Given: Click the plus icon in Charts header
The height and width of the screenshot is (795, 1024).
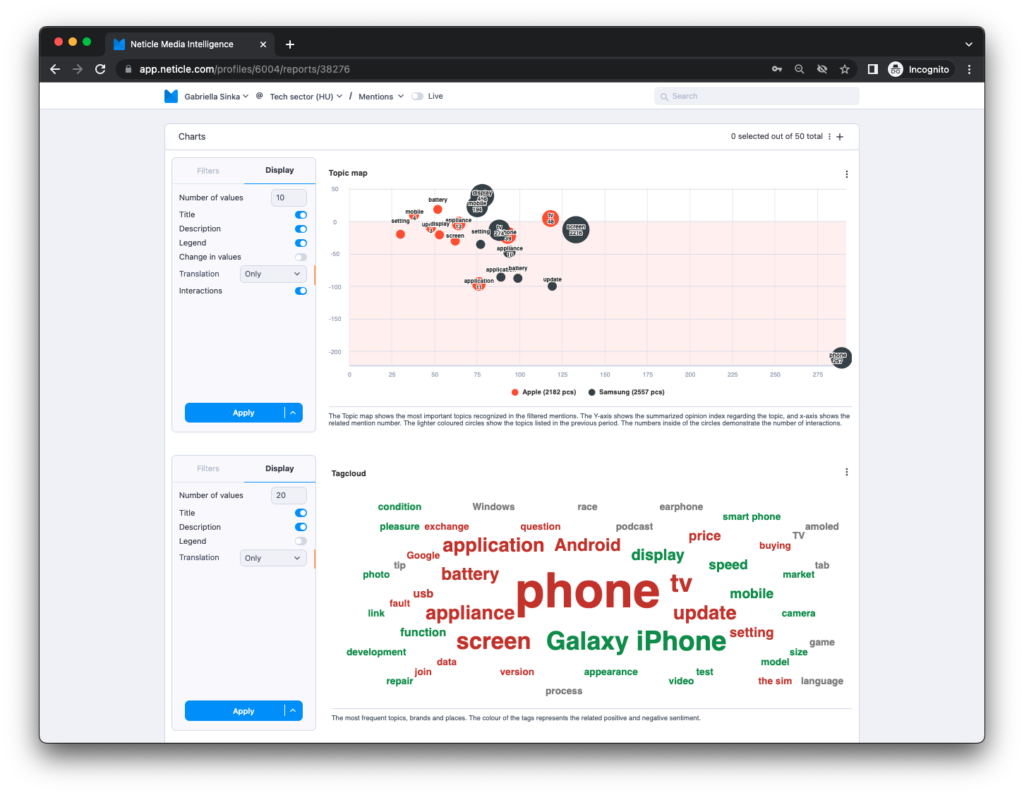Looking at the screenshot, I should pyautogui.click(x=840, y=137).
